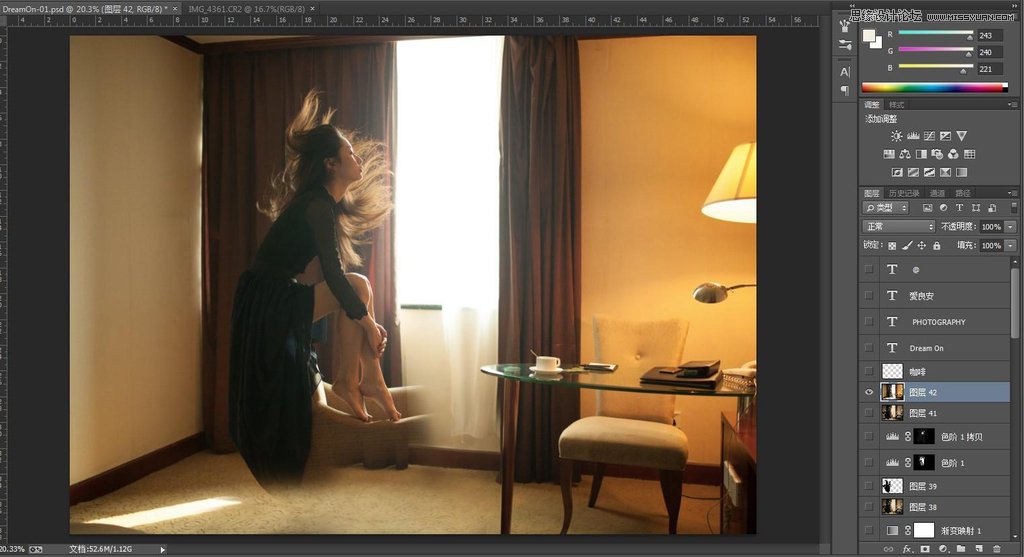Switch to the 路径 (Paths) tab

click(963, 193)
